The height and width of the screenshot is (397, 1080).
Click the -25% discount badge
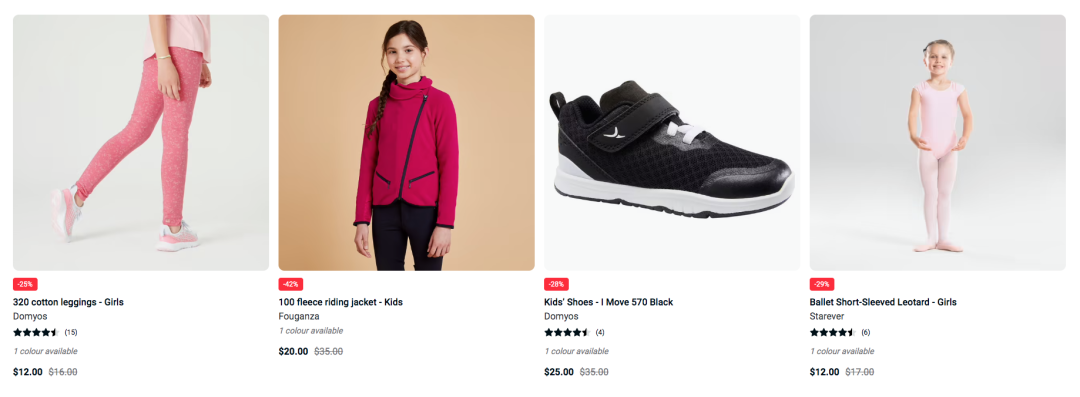(x=25, y=284)
